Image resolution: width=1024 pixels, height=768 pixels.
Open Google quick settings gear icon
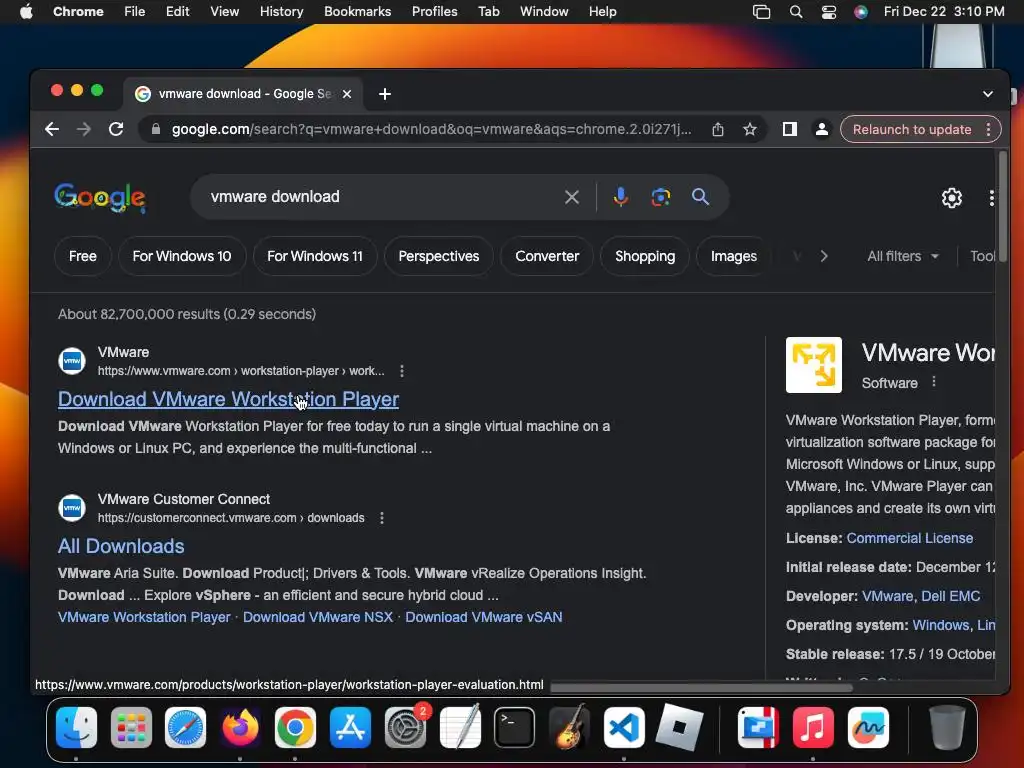click(952, 198)
